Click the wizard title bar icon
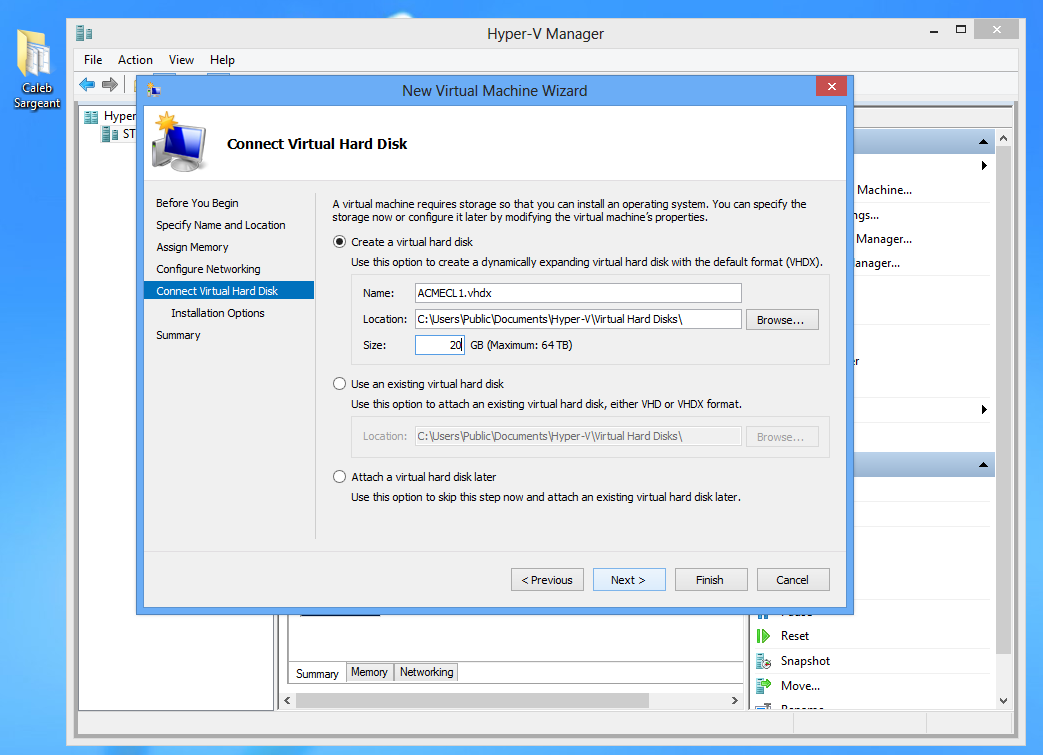This screenshot has width=1043, height=755. 154,90
